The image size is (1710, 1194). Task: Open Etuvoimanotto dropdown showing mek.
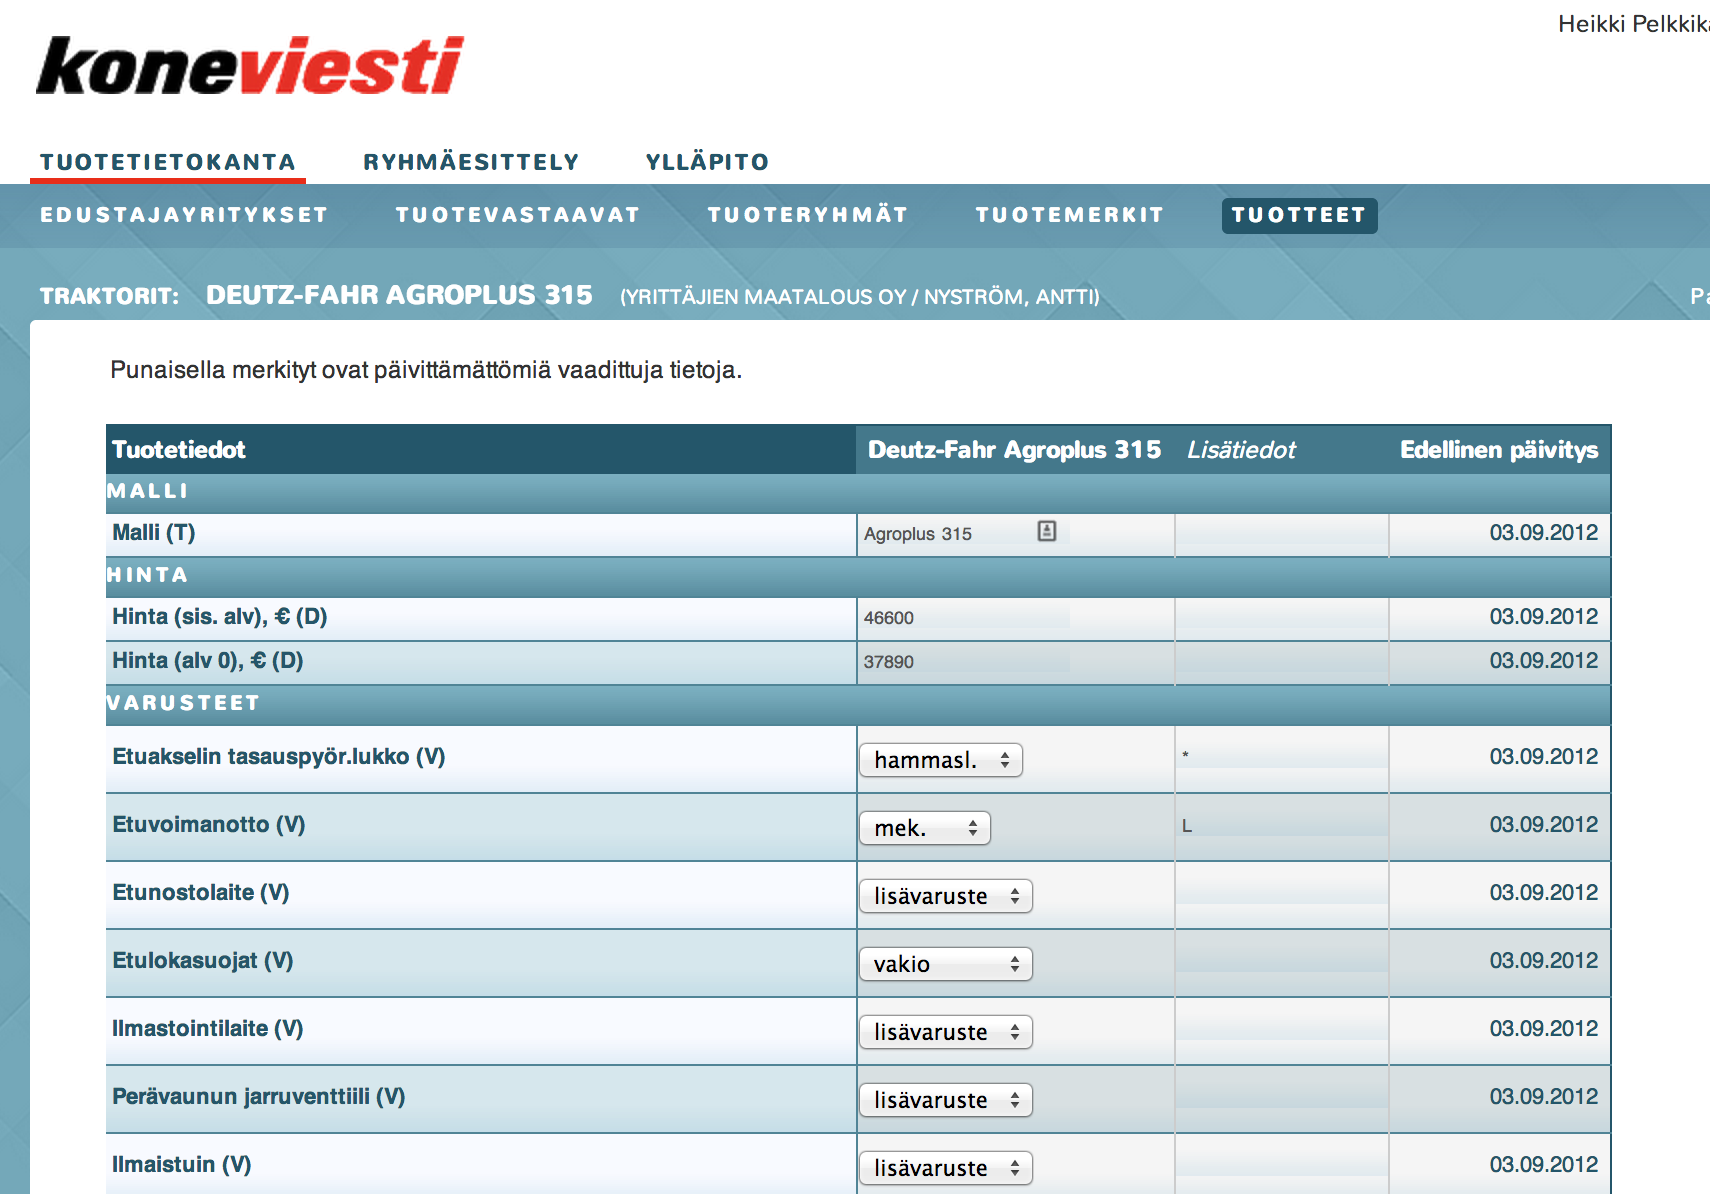point(925,828)
